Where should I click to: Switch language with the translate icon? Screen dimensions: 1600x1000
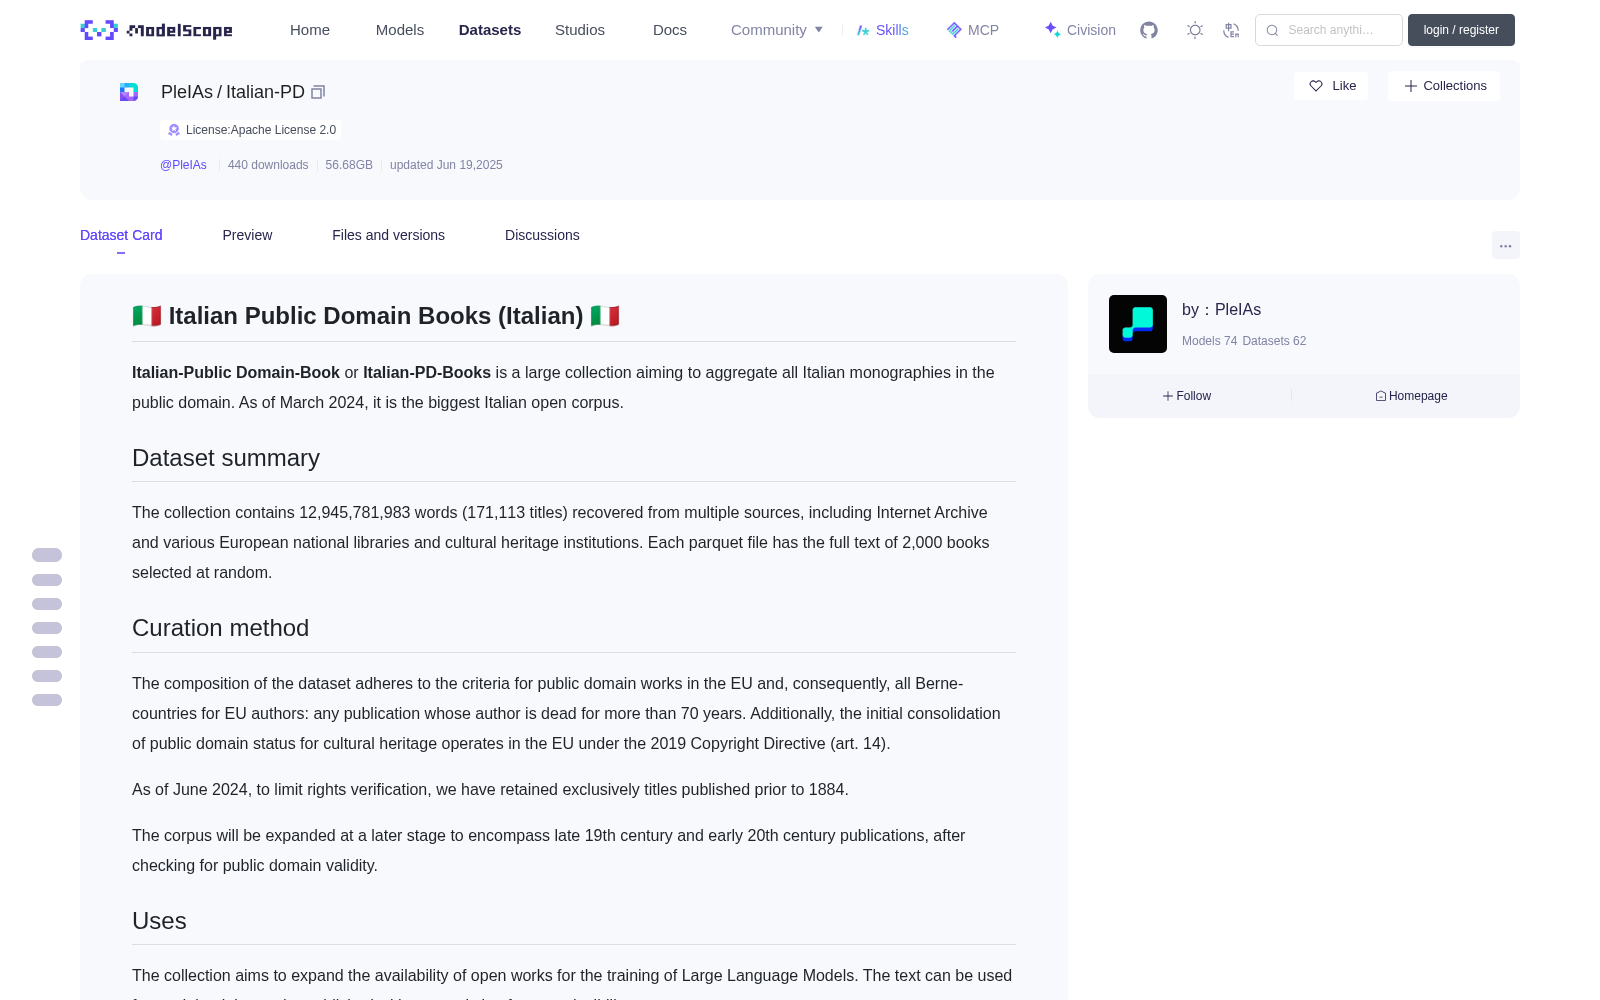1231,30
